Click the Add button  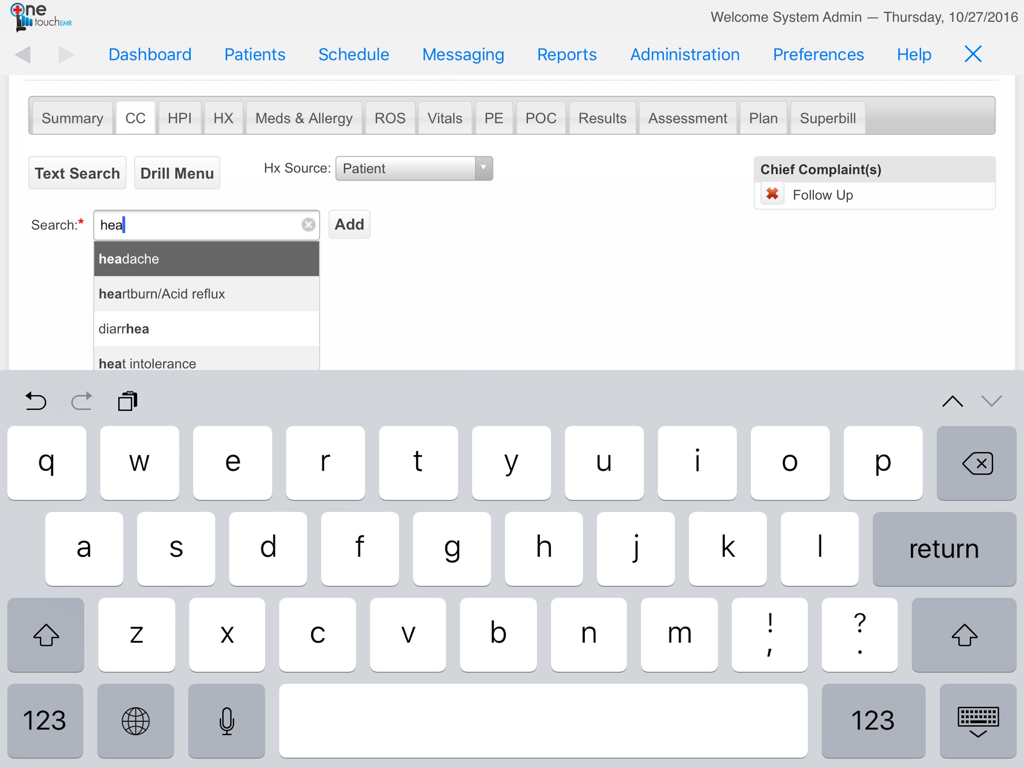pyautogui.click(x=348, y=224)
